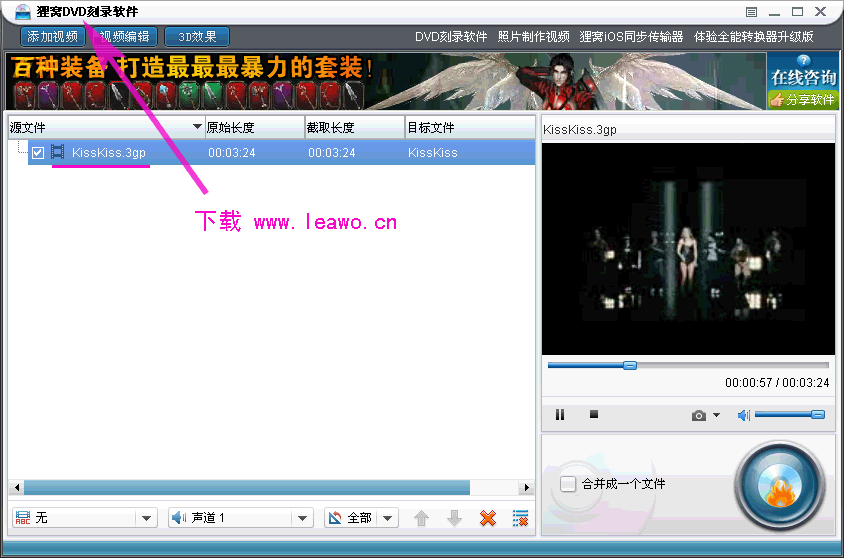
Task: Enable the 合并成一个文件 checkbox
Action: point(568,484)
